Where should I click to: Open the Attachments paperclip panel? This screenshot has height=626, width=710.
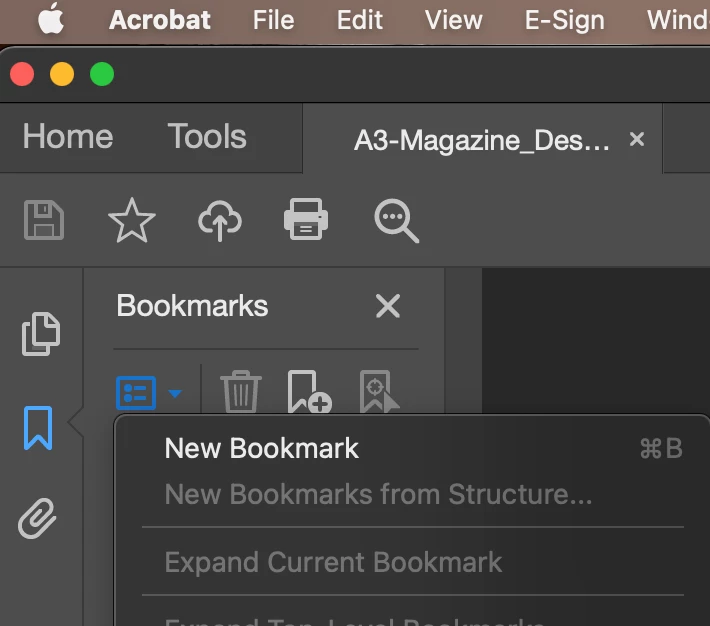point(37,518)
